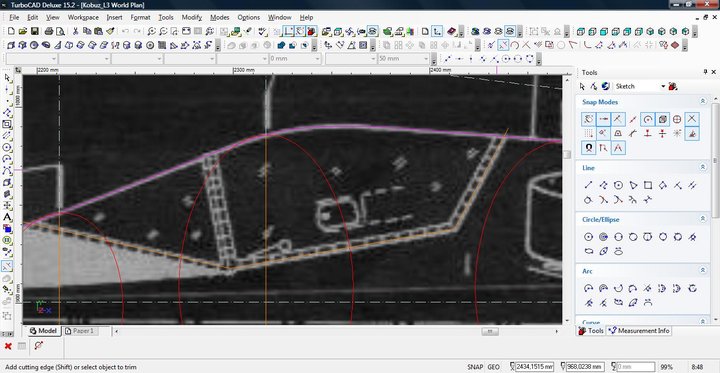The width and height of the screenshot is (720, 373).
Task: Click the Open file folder icon
Action: [23, 31]
